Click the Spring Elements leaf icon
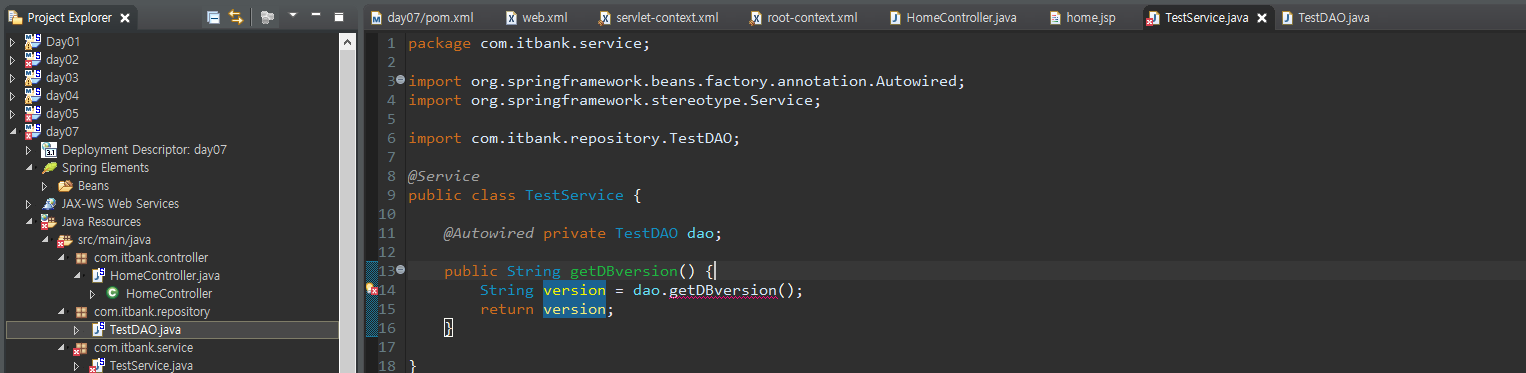Image resolution: width=1526 pixels, height=373 pixels. coord(49,168)
